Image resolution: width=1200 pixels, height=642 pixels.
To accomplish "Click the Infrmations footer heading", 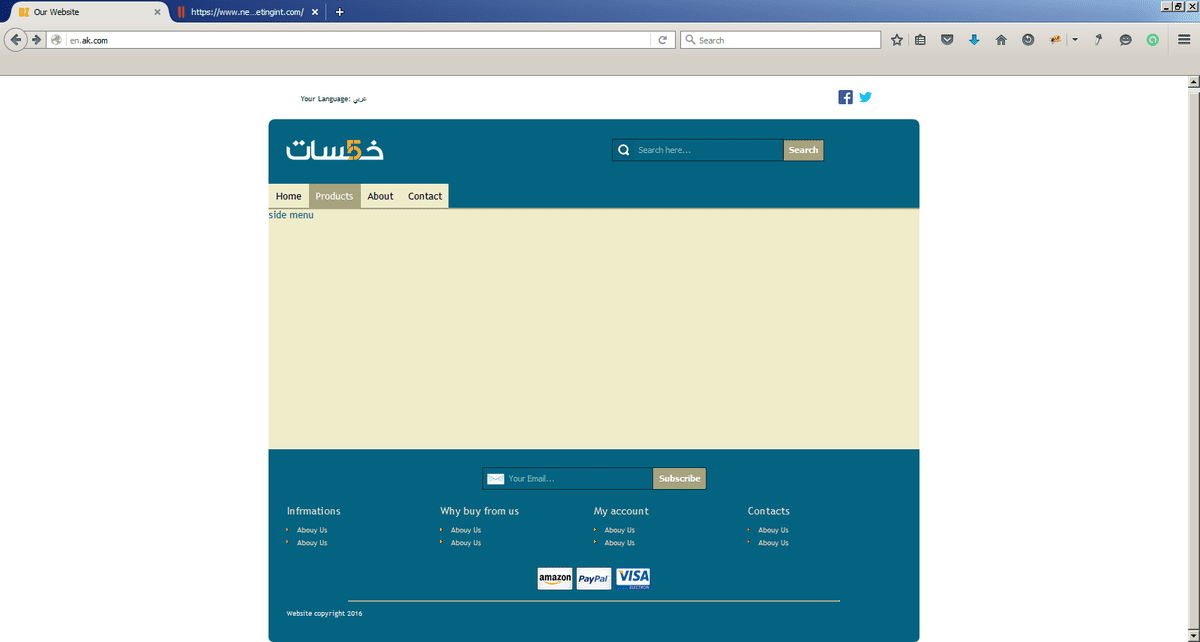I will (314, 511).
